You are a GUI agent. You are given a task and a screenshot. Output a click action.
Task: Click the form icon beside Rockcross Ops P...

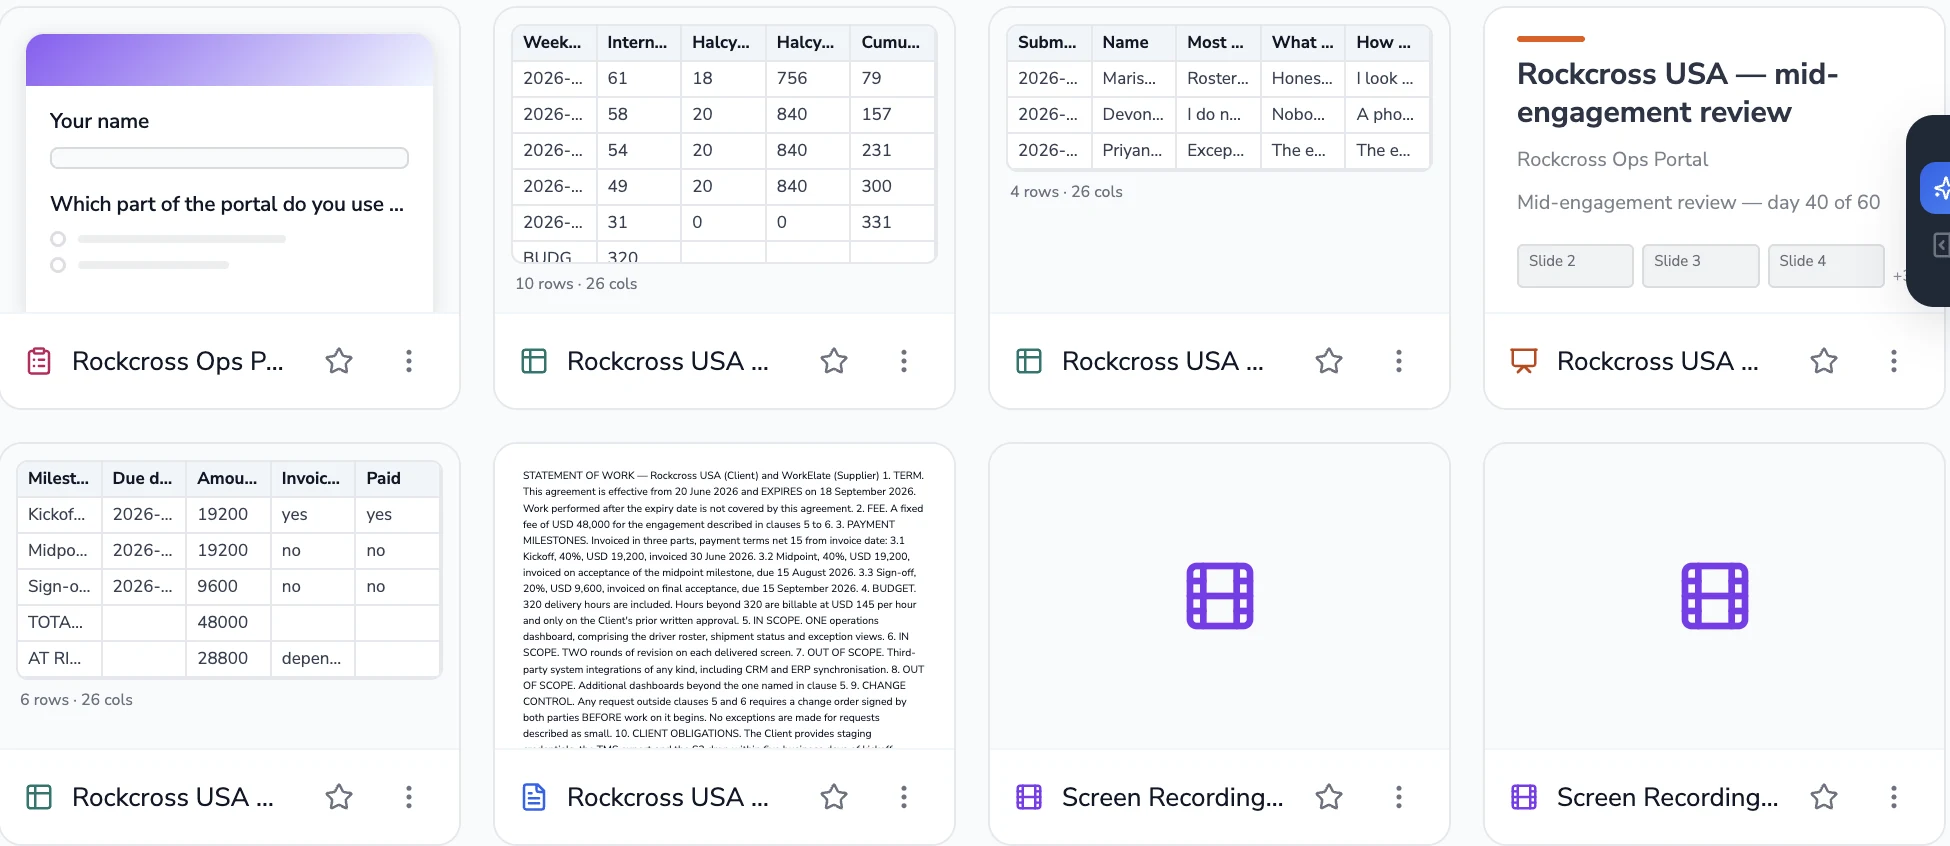pyautogui.click(x=39, y=361)
